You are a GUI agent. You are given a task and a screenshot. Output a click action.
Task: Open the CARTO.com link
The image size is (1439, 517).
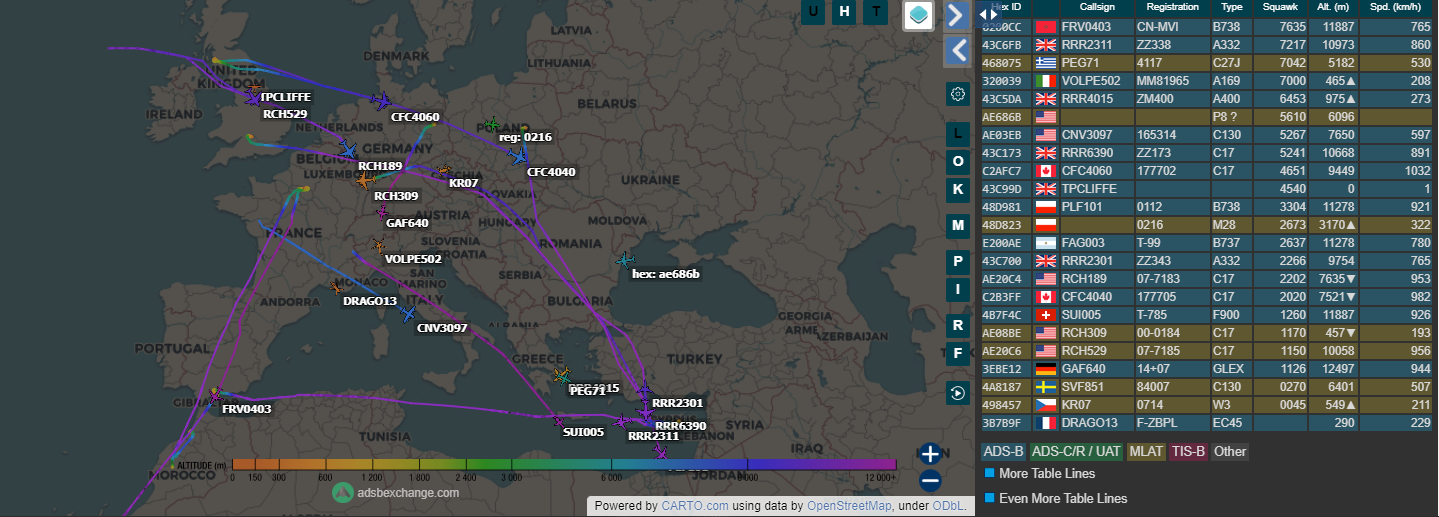pos(694,506)
